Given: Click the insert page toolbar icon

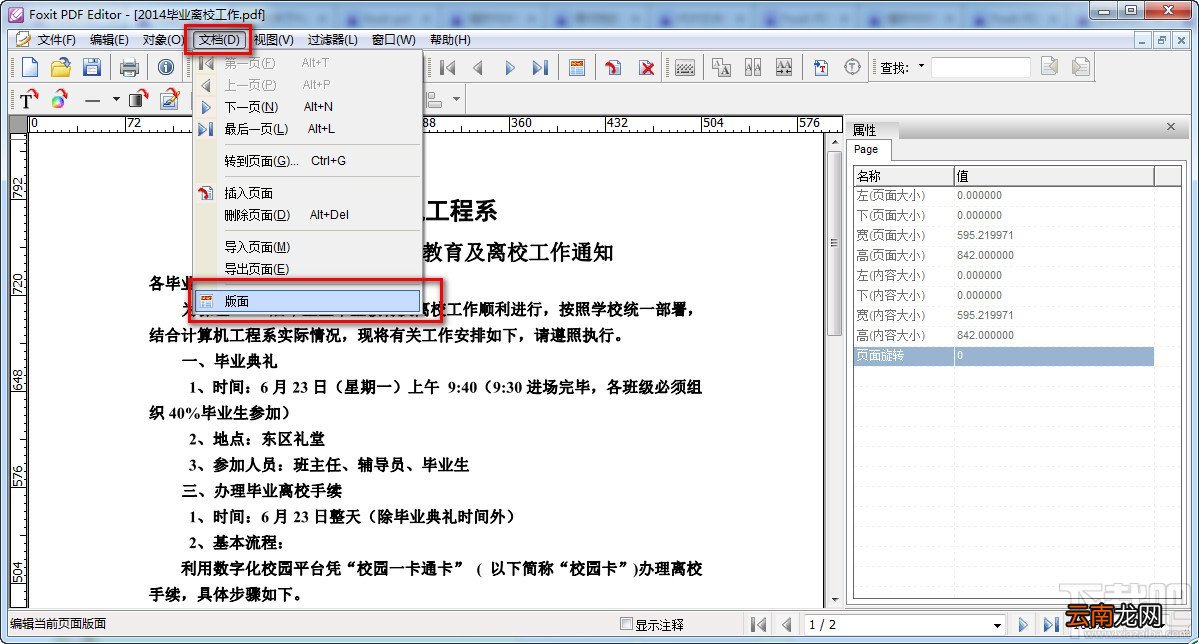Looking at the screenshot, I should click(x=612, y=68).
